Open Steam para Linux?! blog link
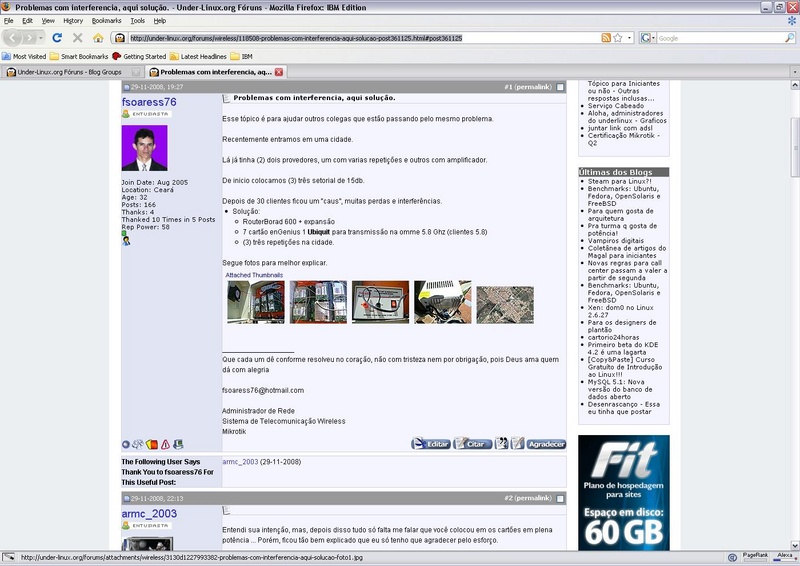The width and height of the screenshot is (800, 566). pyautogui.click(x=619, y=181)
